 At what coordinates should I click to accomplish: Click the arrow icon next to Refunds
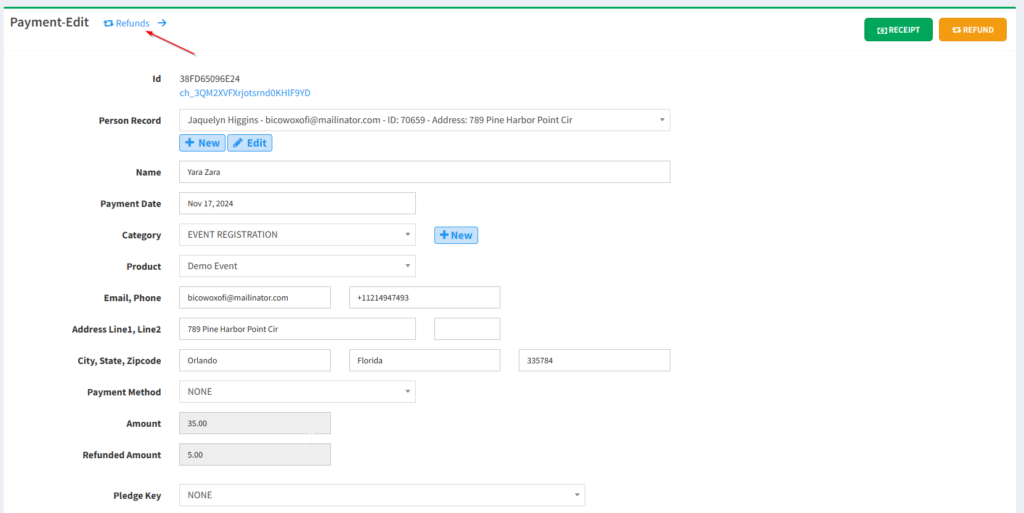pos(162,23)
